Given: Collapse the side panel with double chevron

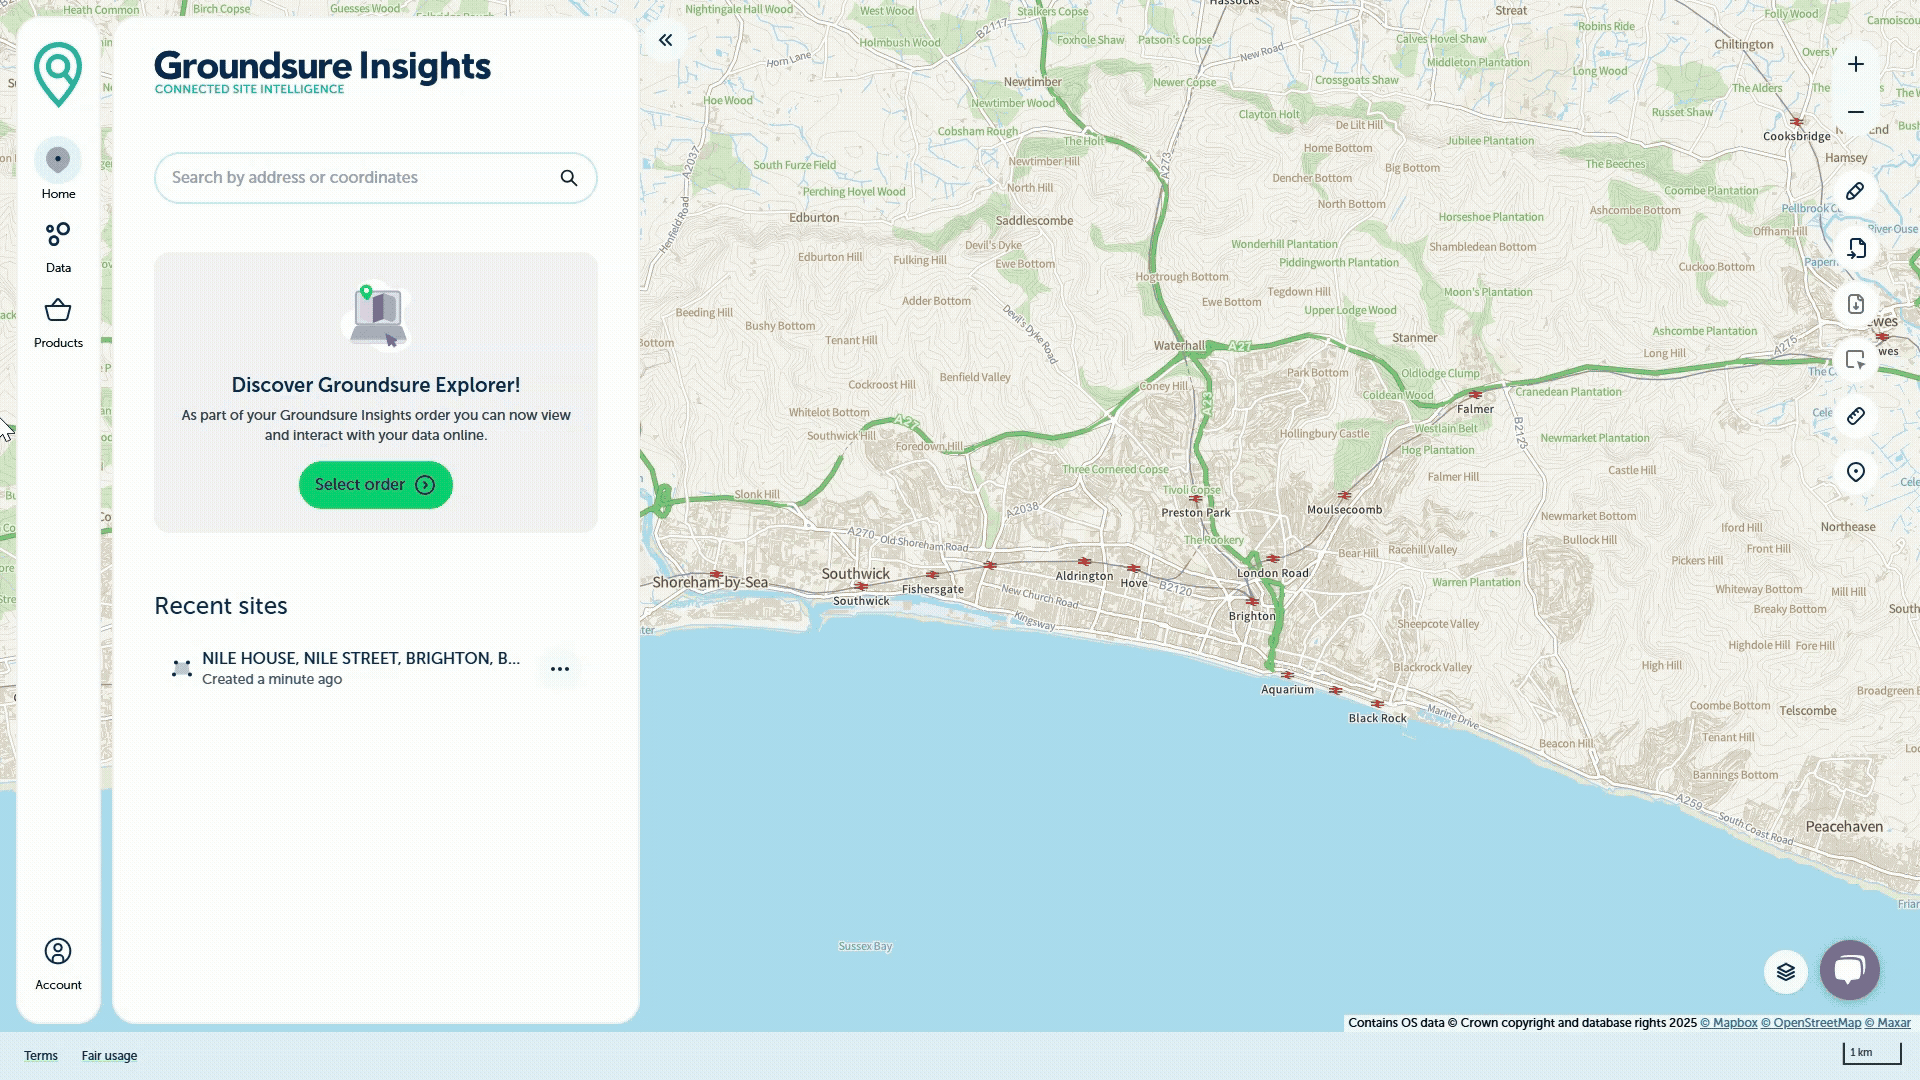Looking at the screenshot, I should pos(665,41).
